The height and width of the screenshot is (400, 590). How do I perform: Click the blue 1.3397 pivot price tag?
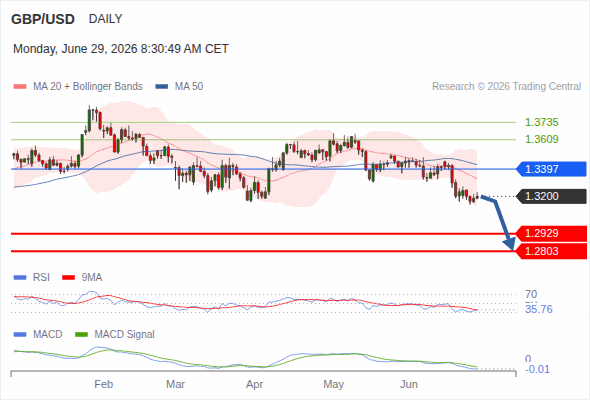pos(551,169)
